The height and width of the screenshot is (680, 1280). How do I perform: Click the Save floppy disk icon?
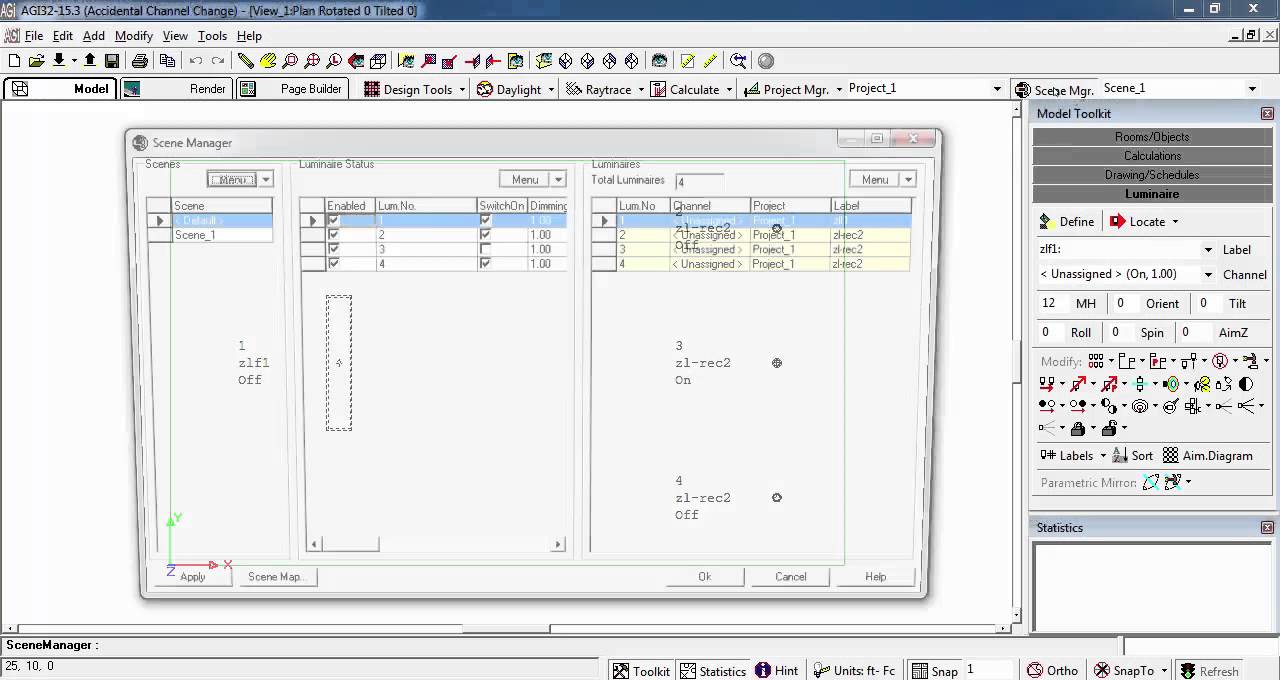112,61
